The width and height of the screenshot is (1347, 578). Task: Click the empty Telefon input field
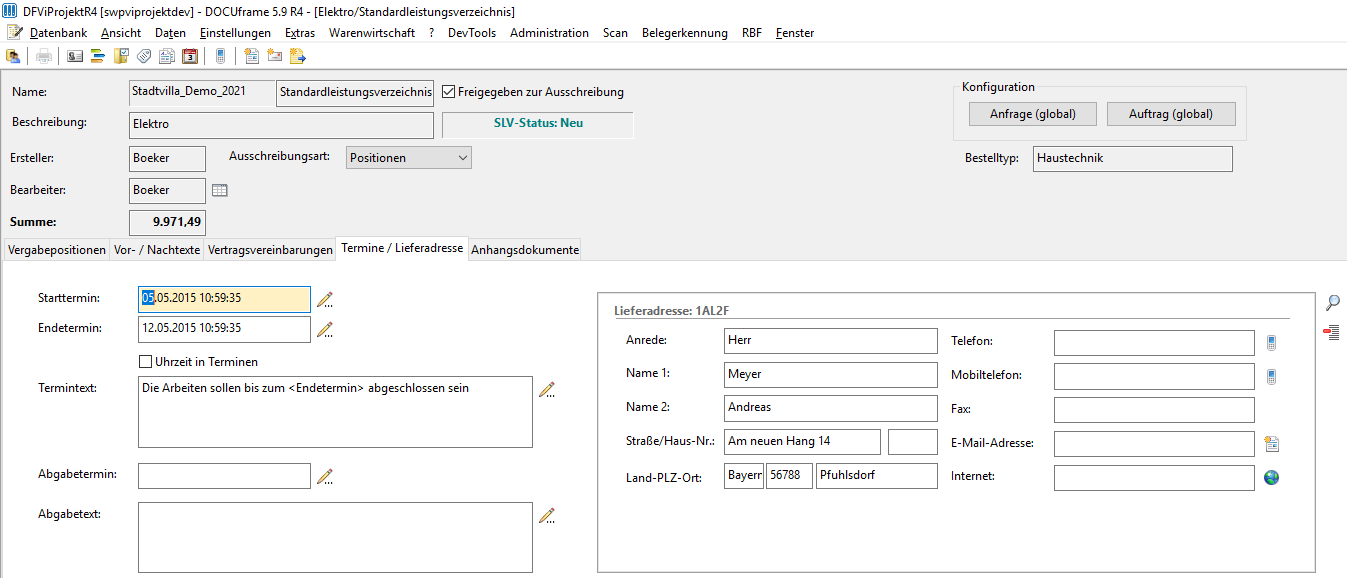click(x=1154, y=343)
